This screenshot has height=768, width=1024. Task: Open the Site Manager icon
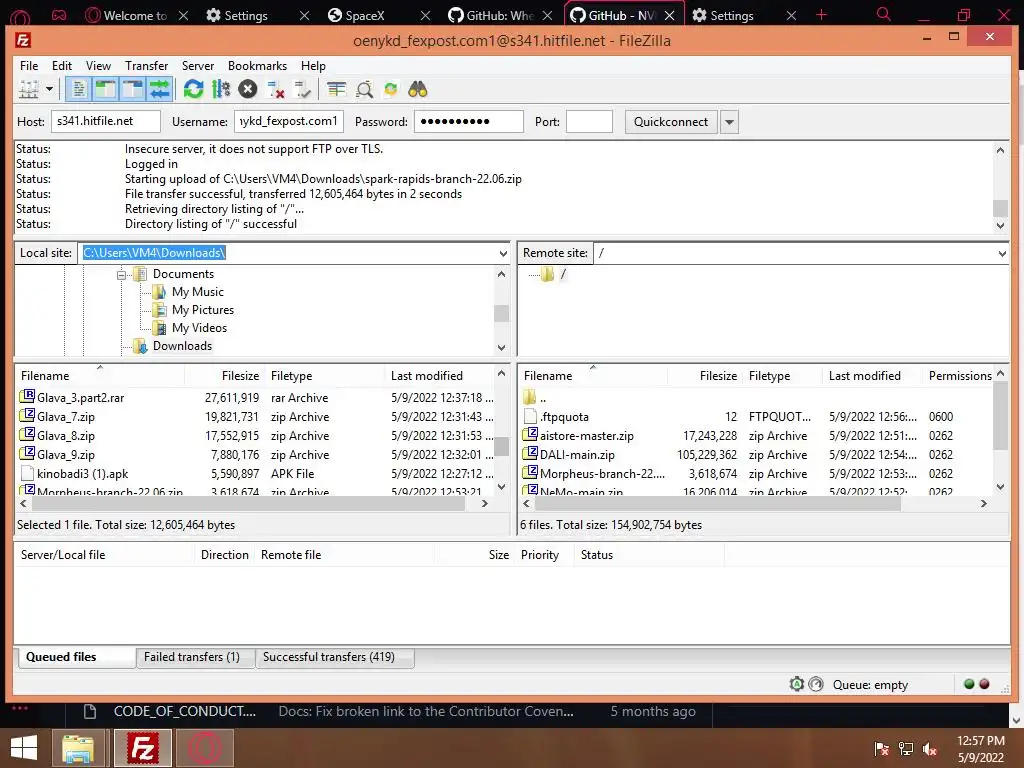[29, 89]
